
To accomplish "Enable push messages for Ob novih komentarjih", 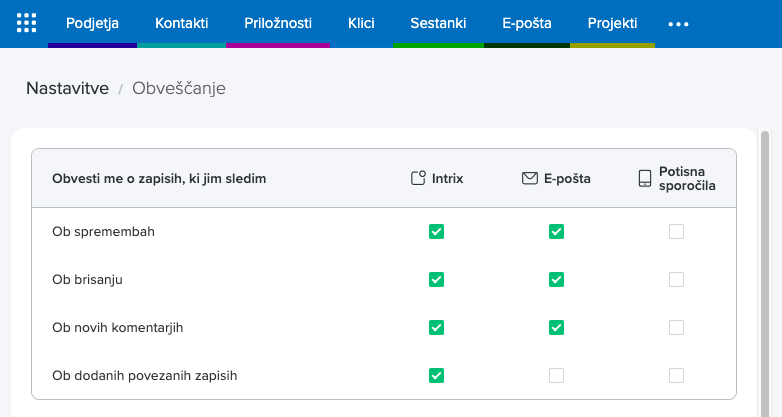I will 677,328.
